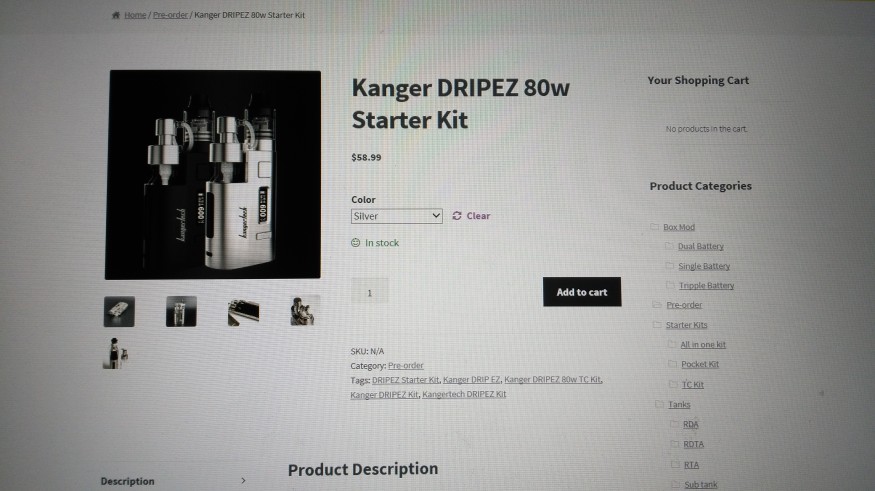Click the Pre-order folder icon in categories
The height and width of the screenshot is (491, 875).
(657, 304)
